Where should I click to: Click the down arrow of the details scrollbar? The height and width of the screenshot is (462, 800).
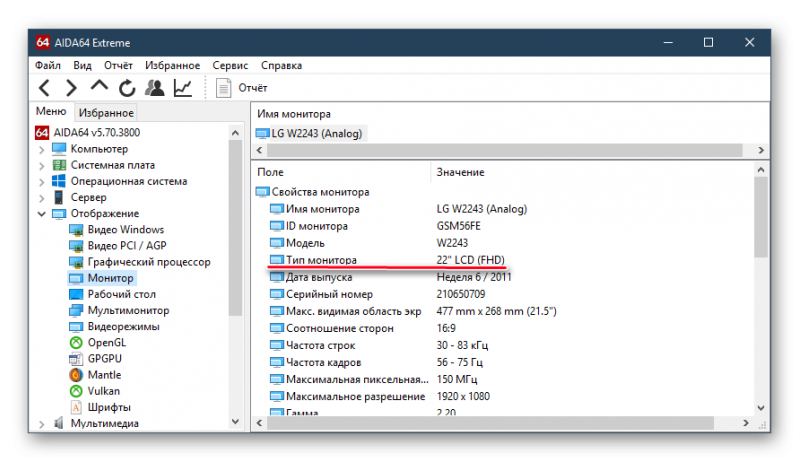pyautogui.click(x=761, y=408)
